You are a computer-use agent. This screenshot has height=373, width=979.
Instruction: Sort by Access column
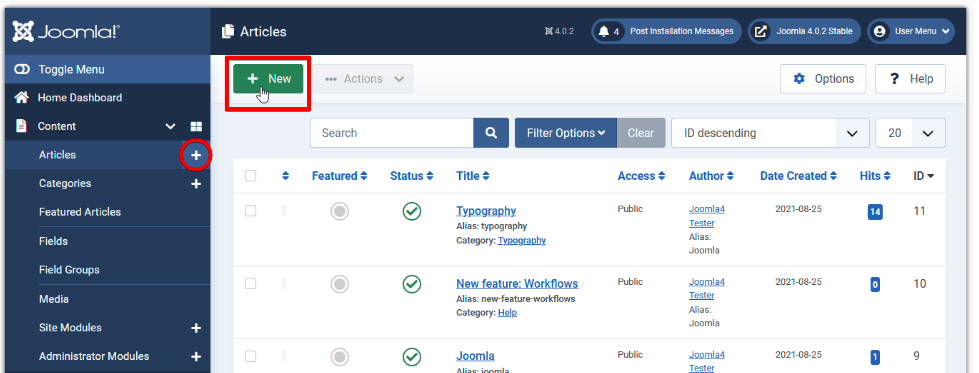pyautogui.click(x=641, y=176)
